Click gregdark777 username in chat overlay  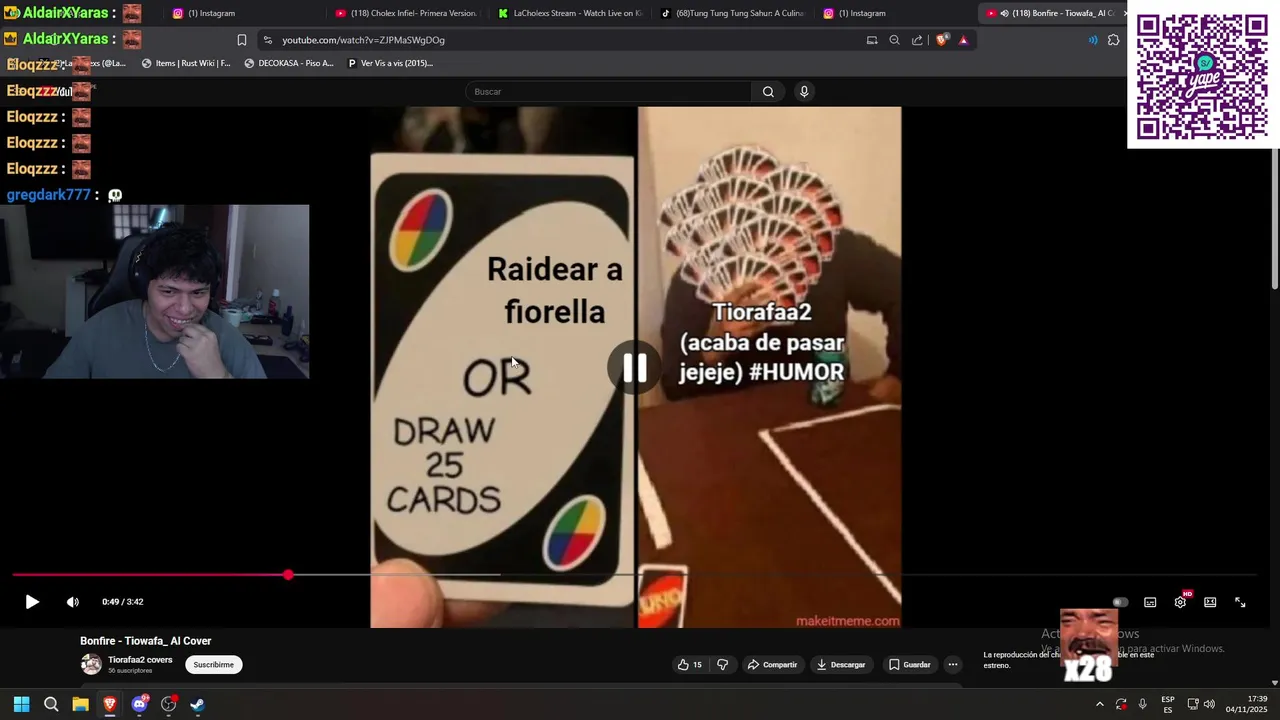point(48,195)
